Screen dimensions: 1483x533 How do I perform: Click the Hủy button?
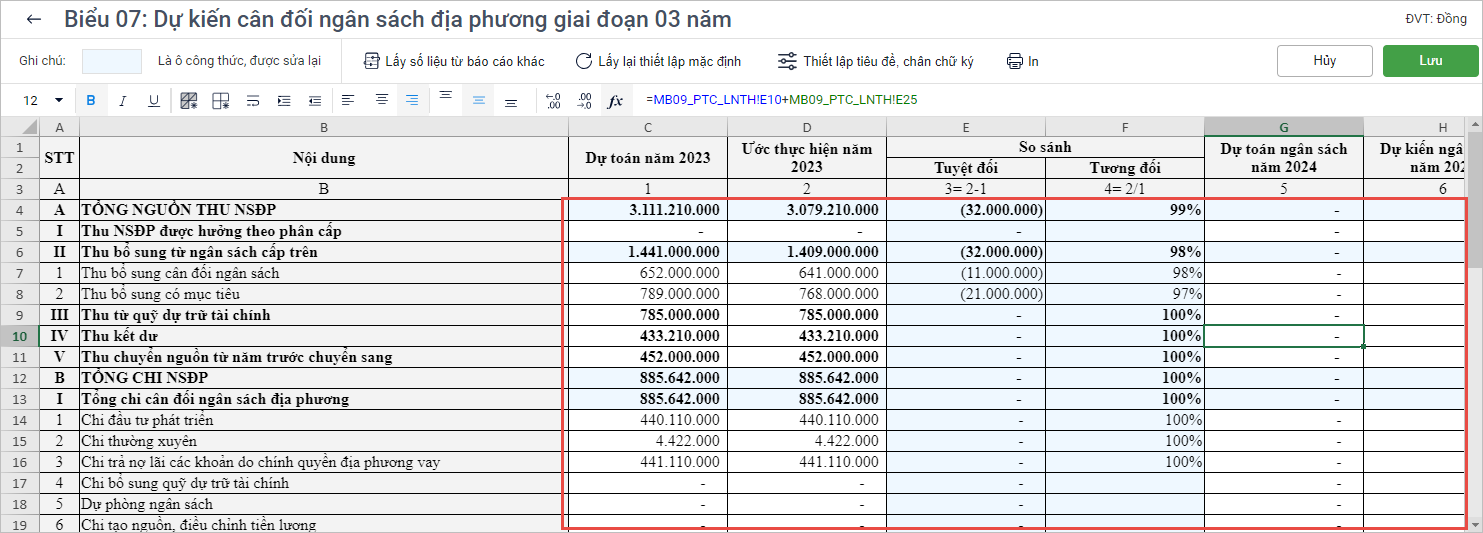coord(1324,61)
